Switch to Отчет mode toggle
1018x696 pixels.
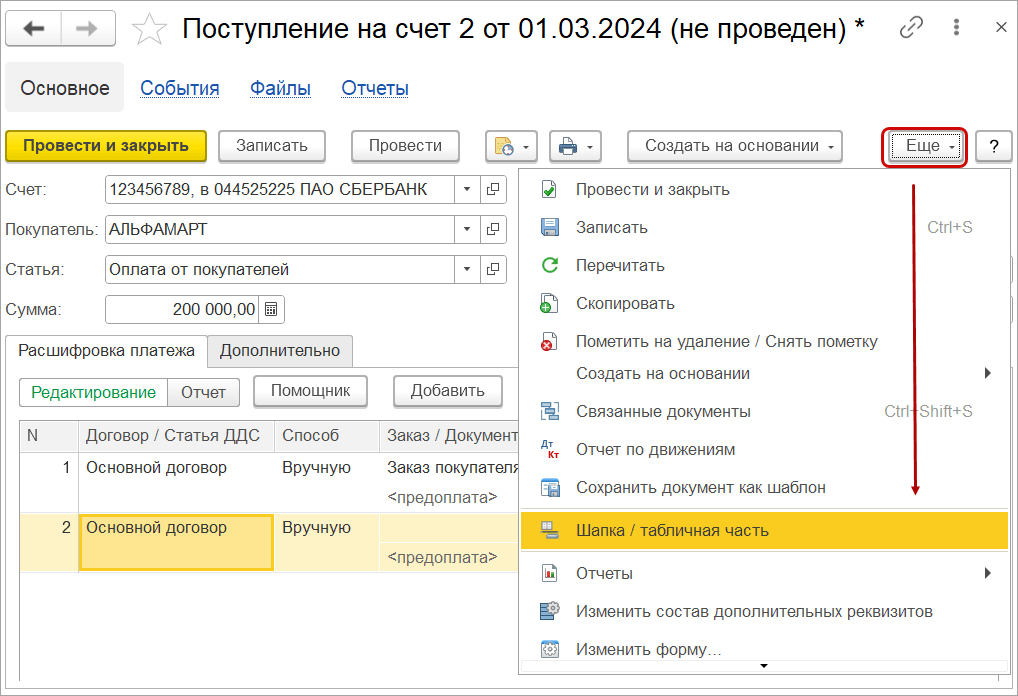(203, 393)
